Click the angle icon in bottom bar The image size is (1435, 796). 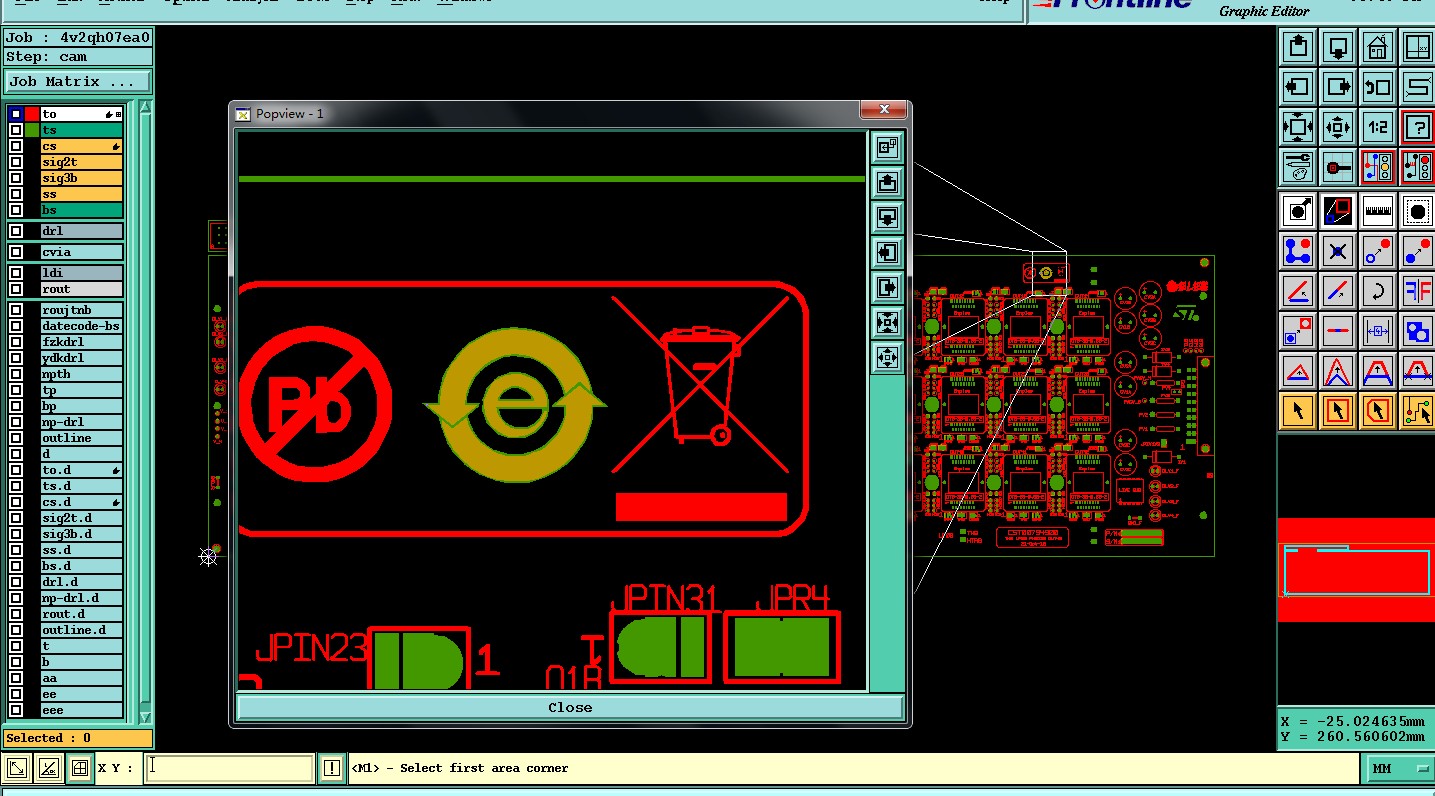click(48, 768)
